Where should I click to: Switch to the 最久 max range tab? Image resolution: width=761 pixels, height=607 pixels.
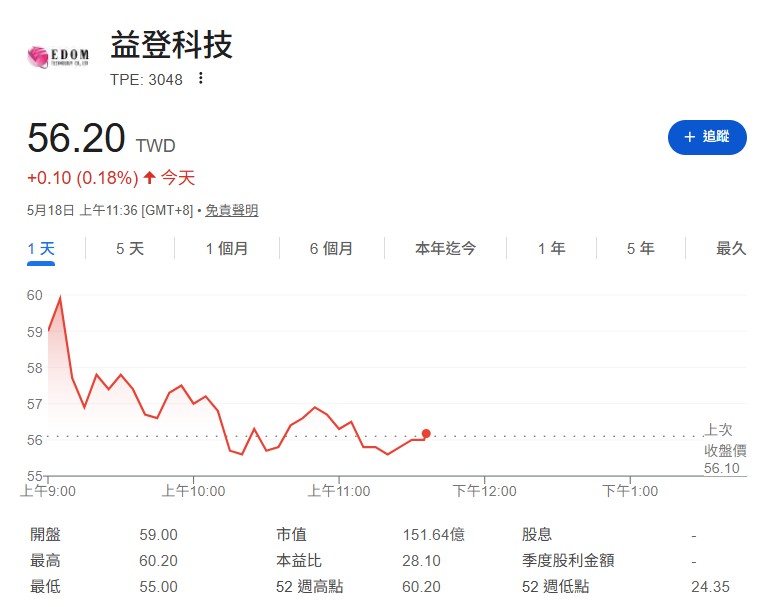tap(731, 248)
